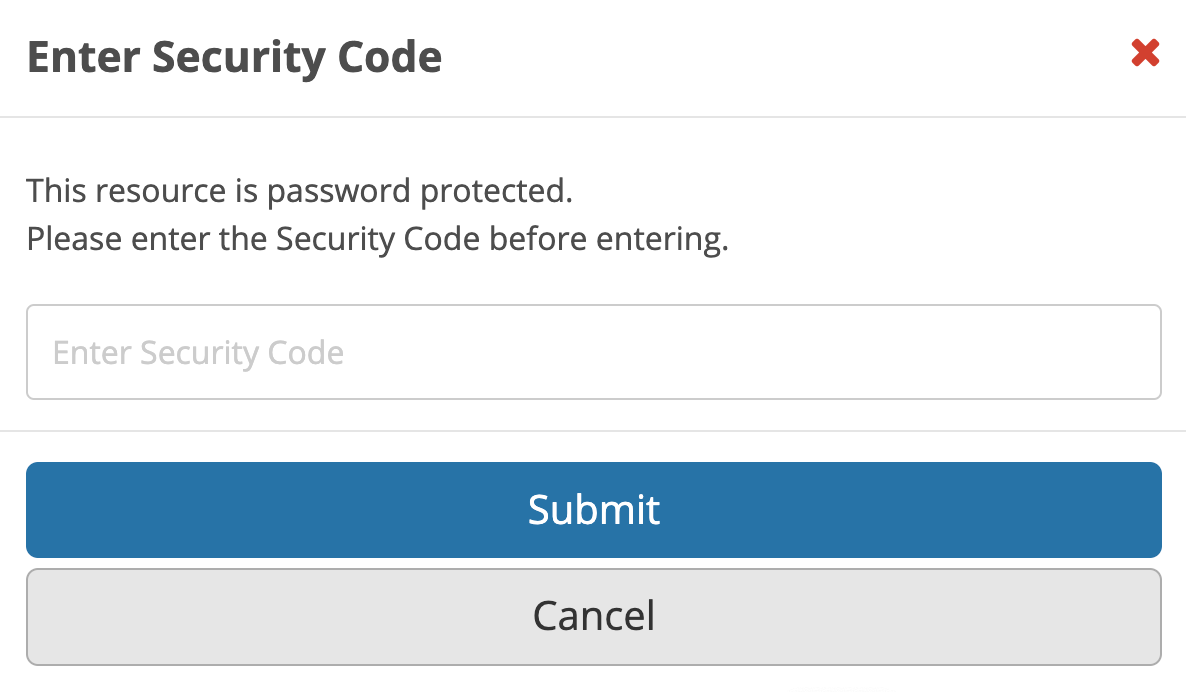Cancel out of the security prompt
Viewport: 1186px width, 692px height.
[x=593, y=616]
